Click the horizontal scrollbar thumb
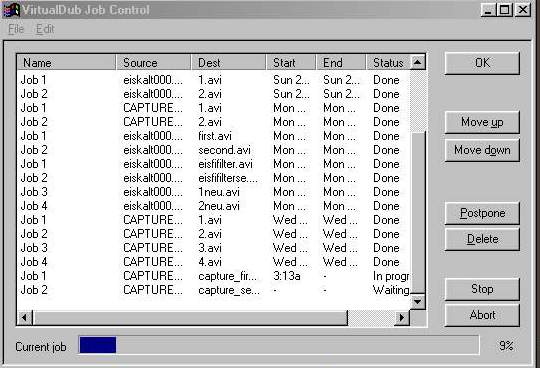540x368 pixels. click(190, 317)
